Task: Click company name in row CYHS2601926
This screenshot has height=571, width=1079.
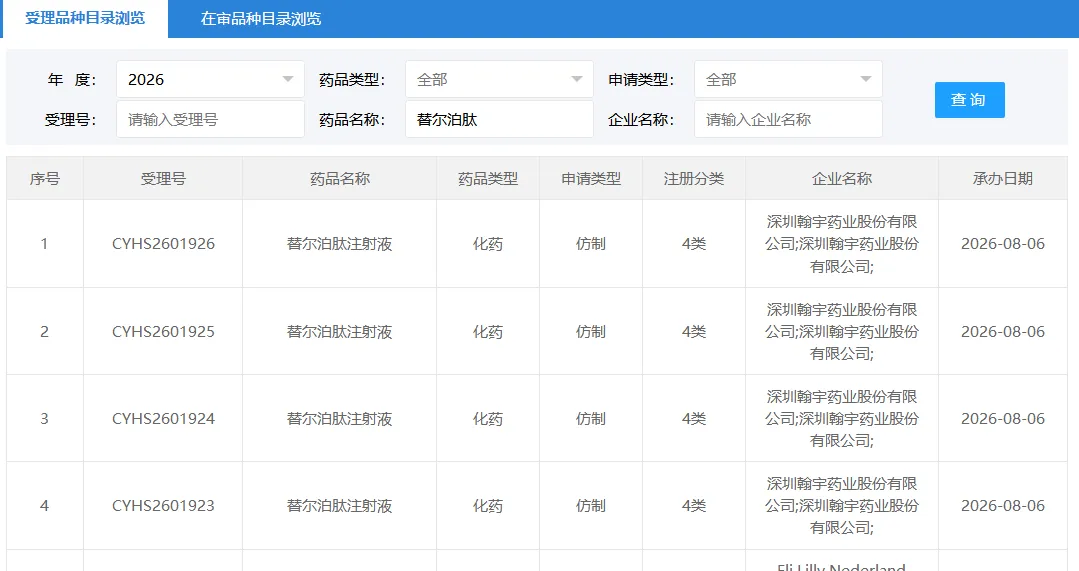Action: coord(842,244)
